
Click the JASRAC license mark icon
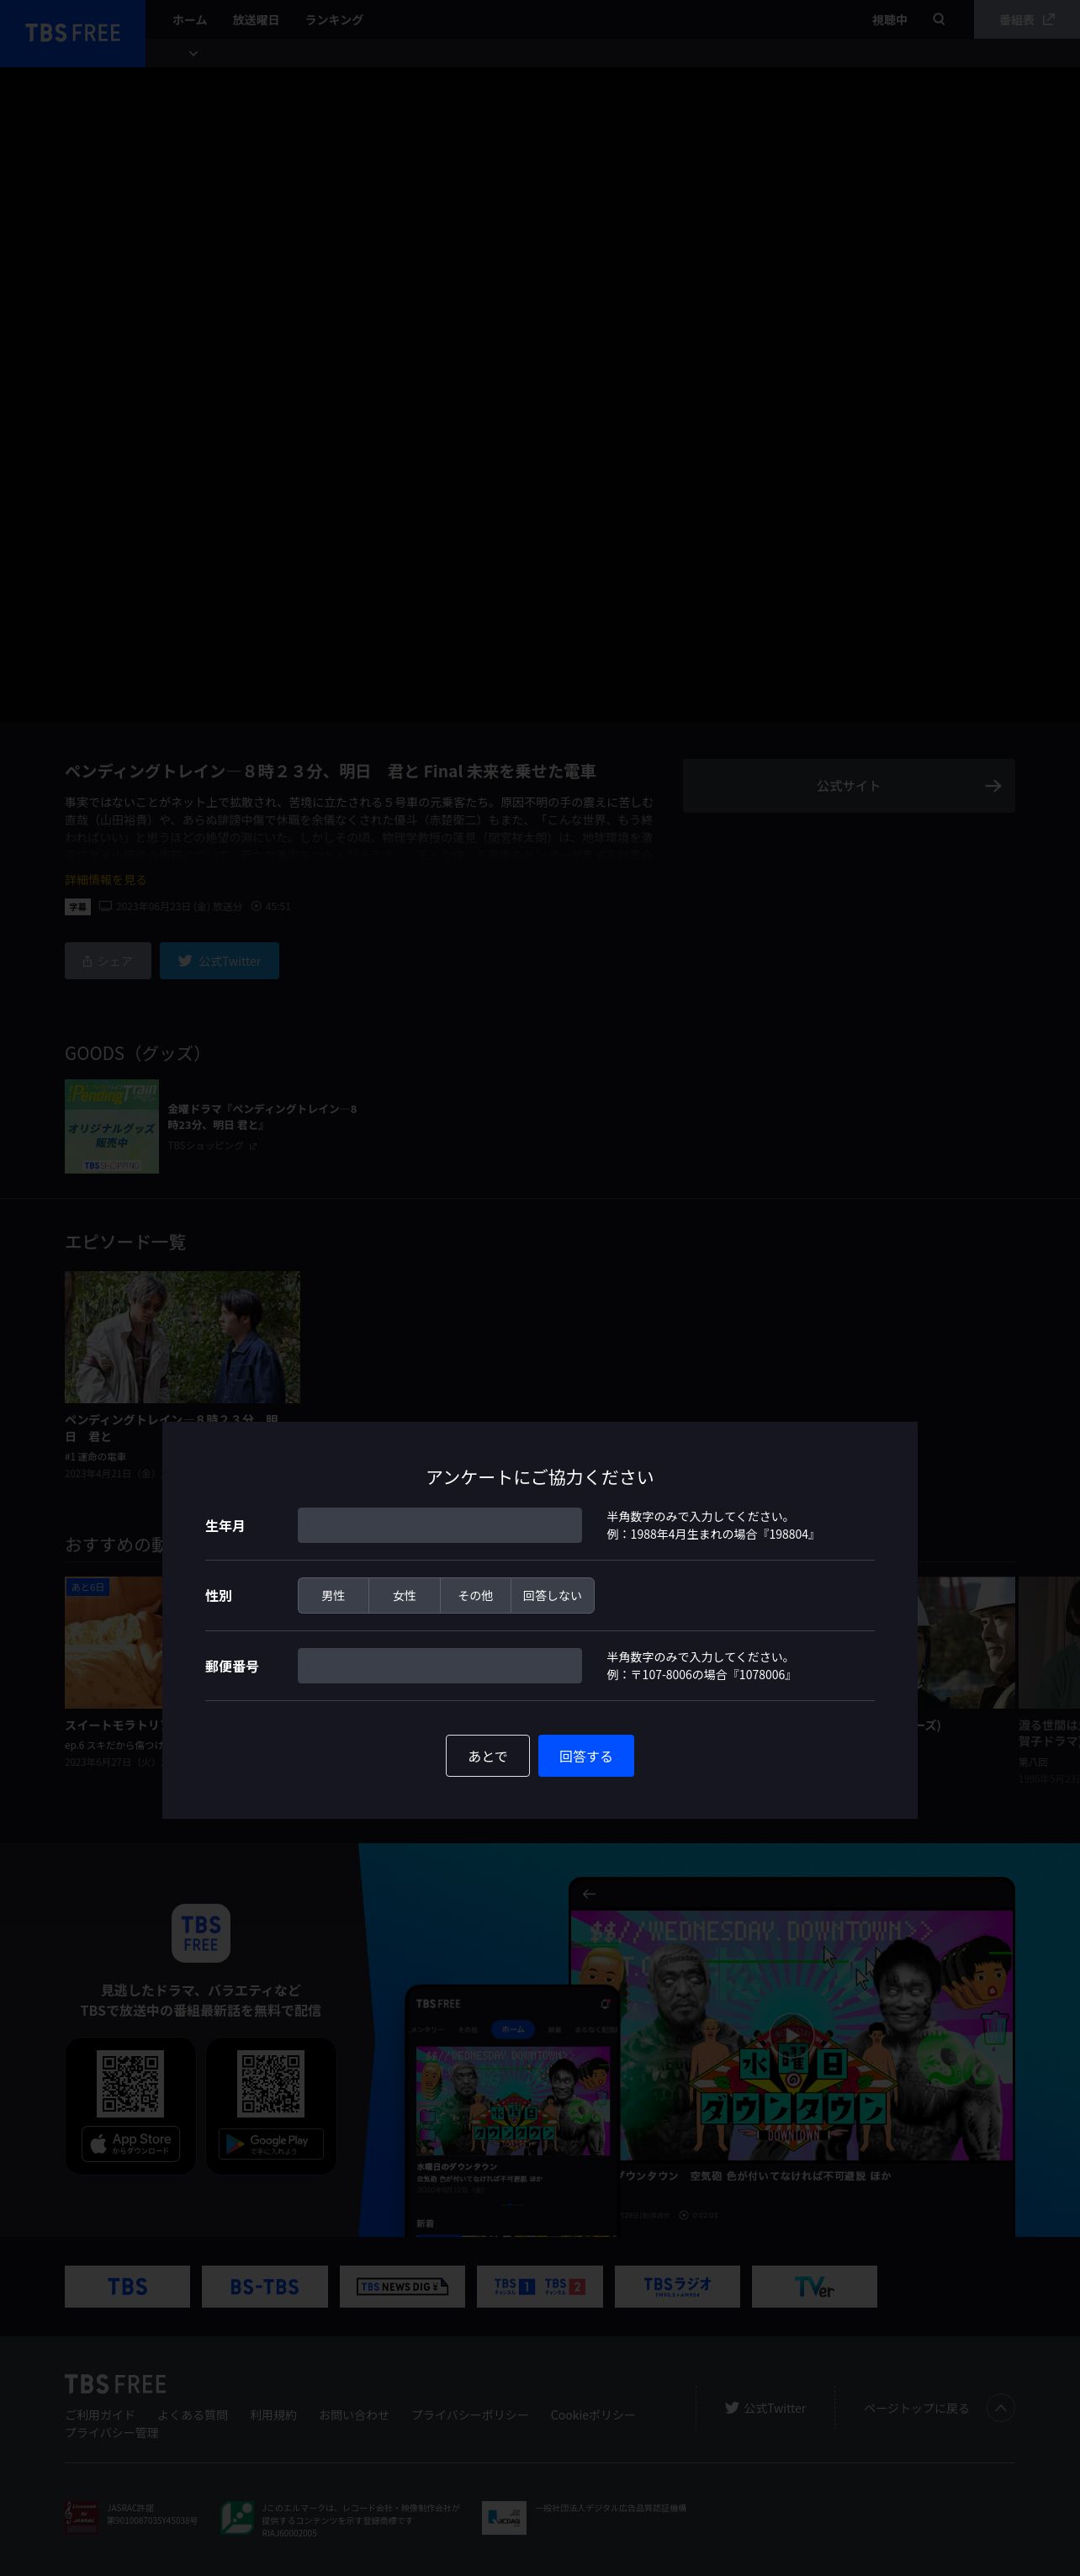pos(82,2516)
